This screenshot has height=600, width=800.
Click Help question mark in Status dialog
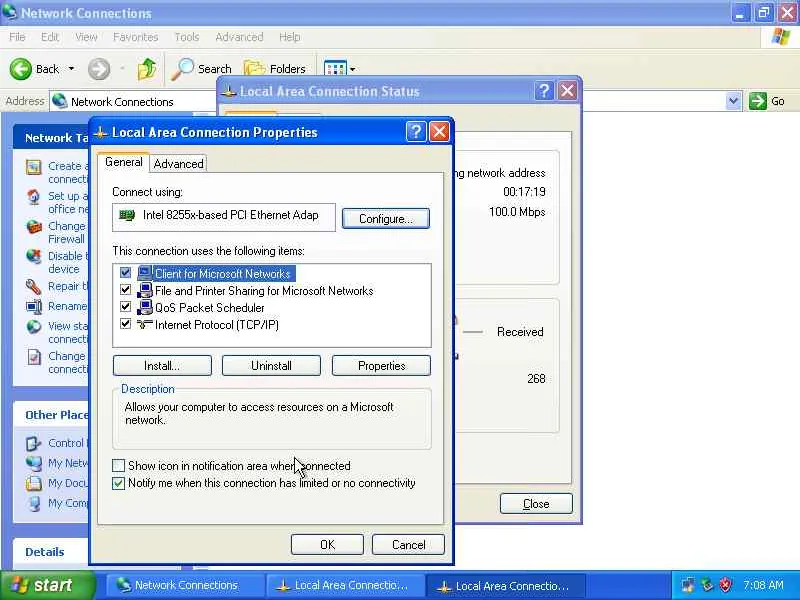(x=544, y=91)
